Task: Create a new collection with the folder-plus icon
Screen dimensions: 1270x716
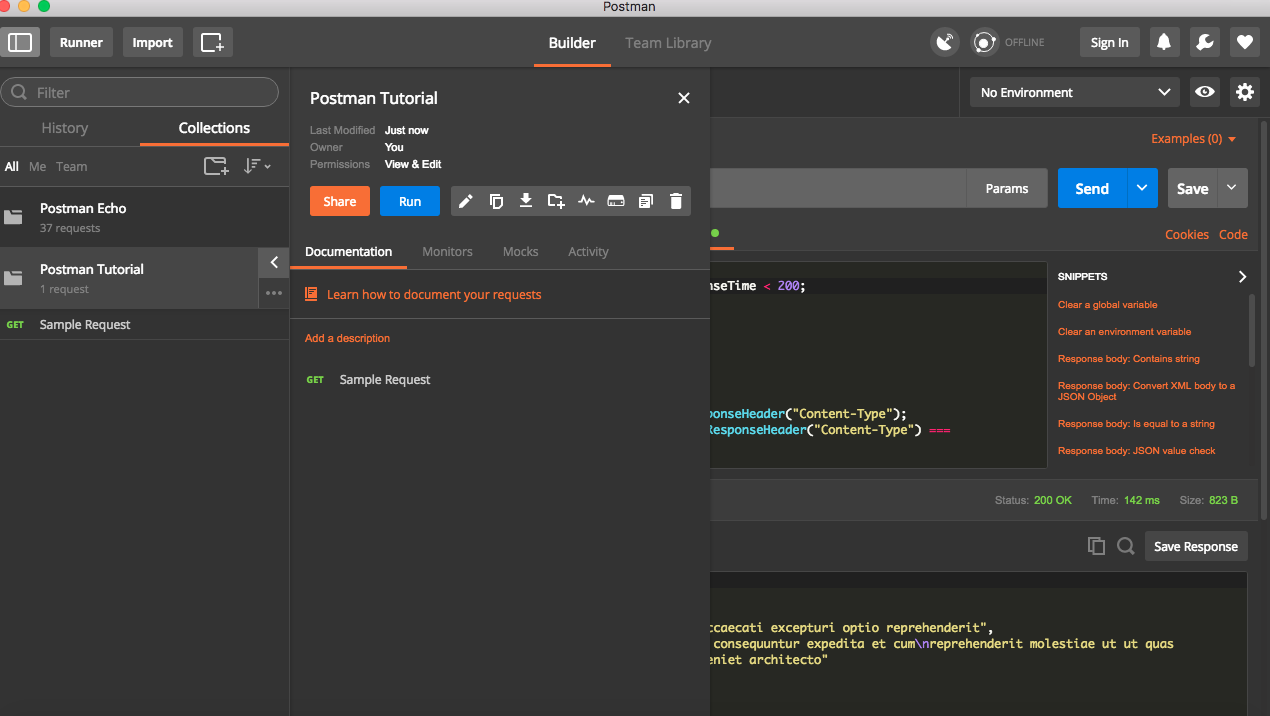Action: coord(216,166)
